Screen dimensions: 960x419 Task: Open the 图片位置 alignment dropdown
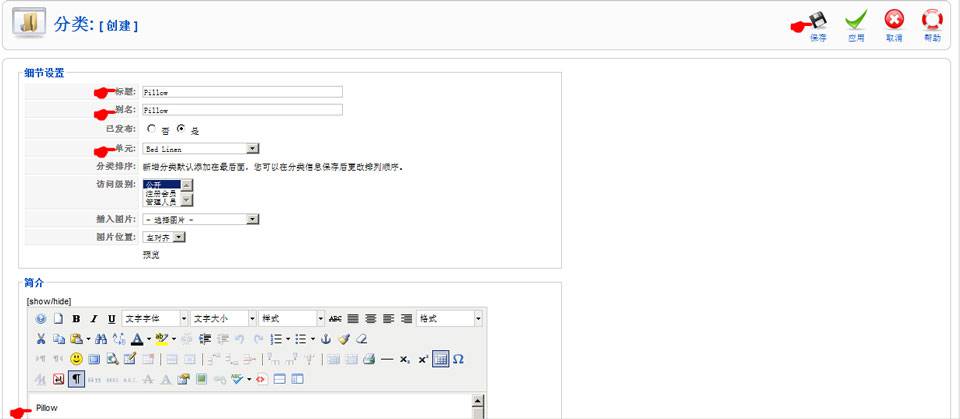point(164,237)
